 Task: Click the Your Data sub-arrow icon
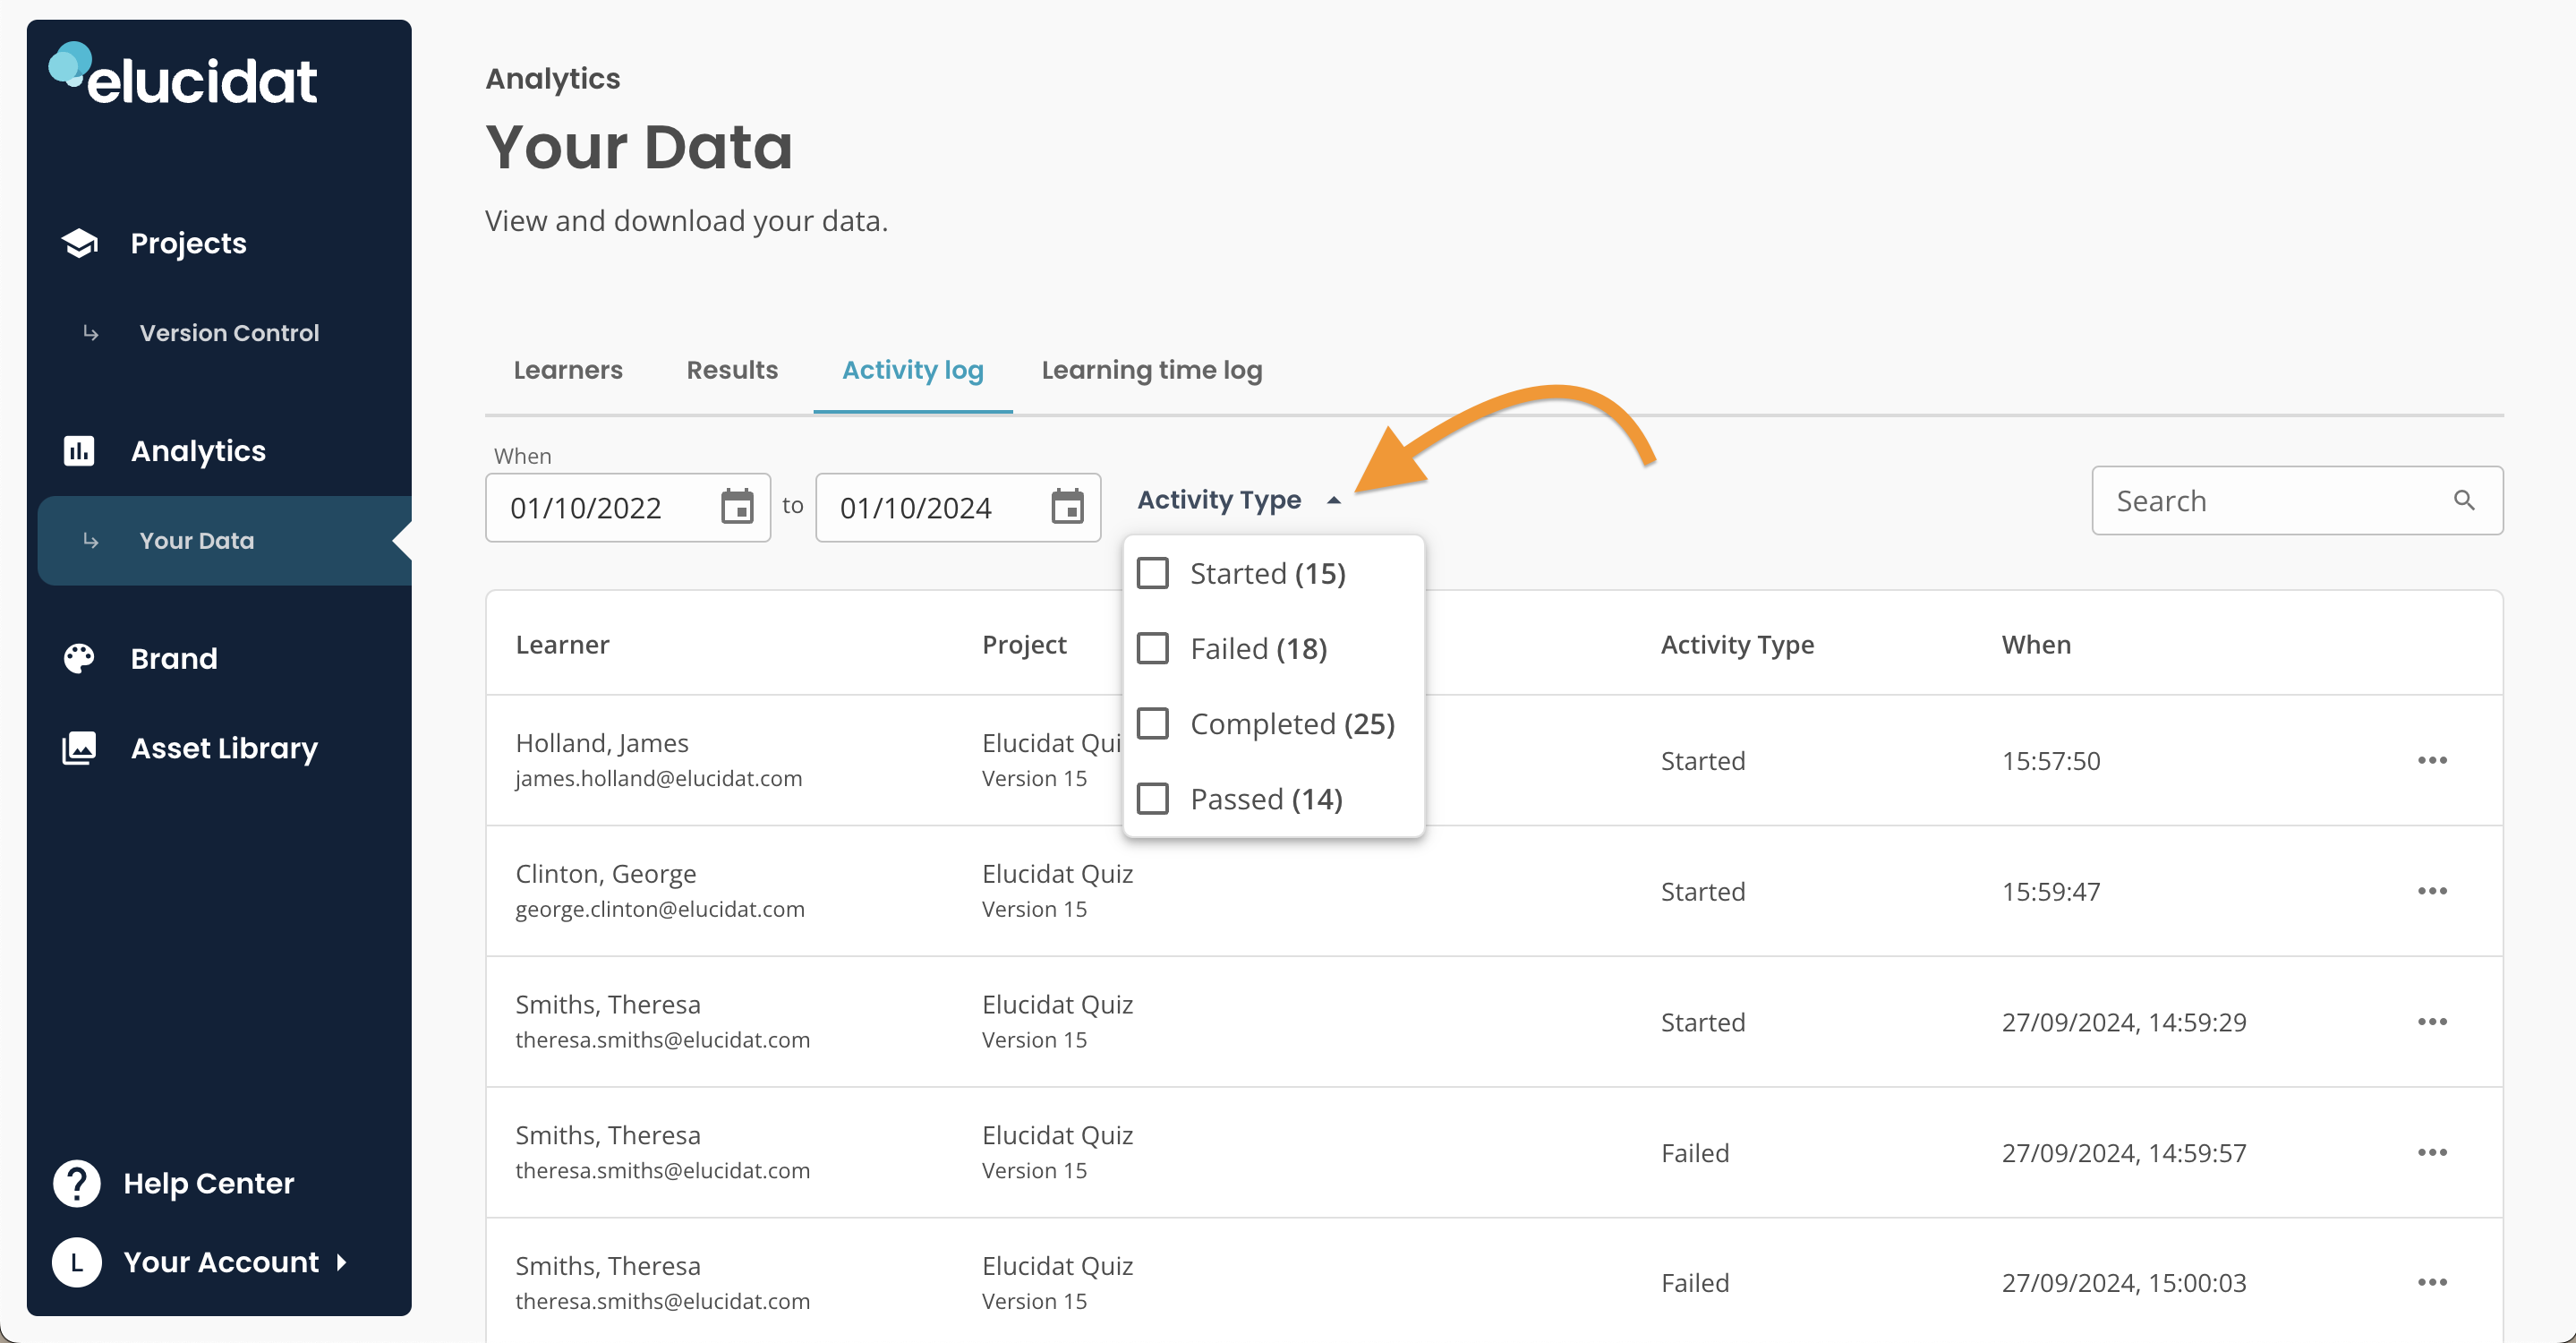[91, 541]
